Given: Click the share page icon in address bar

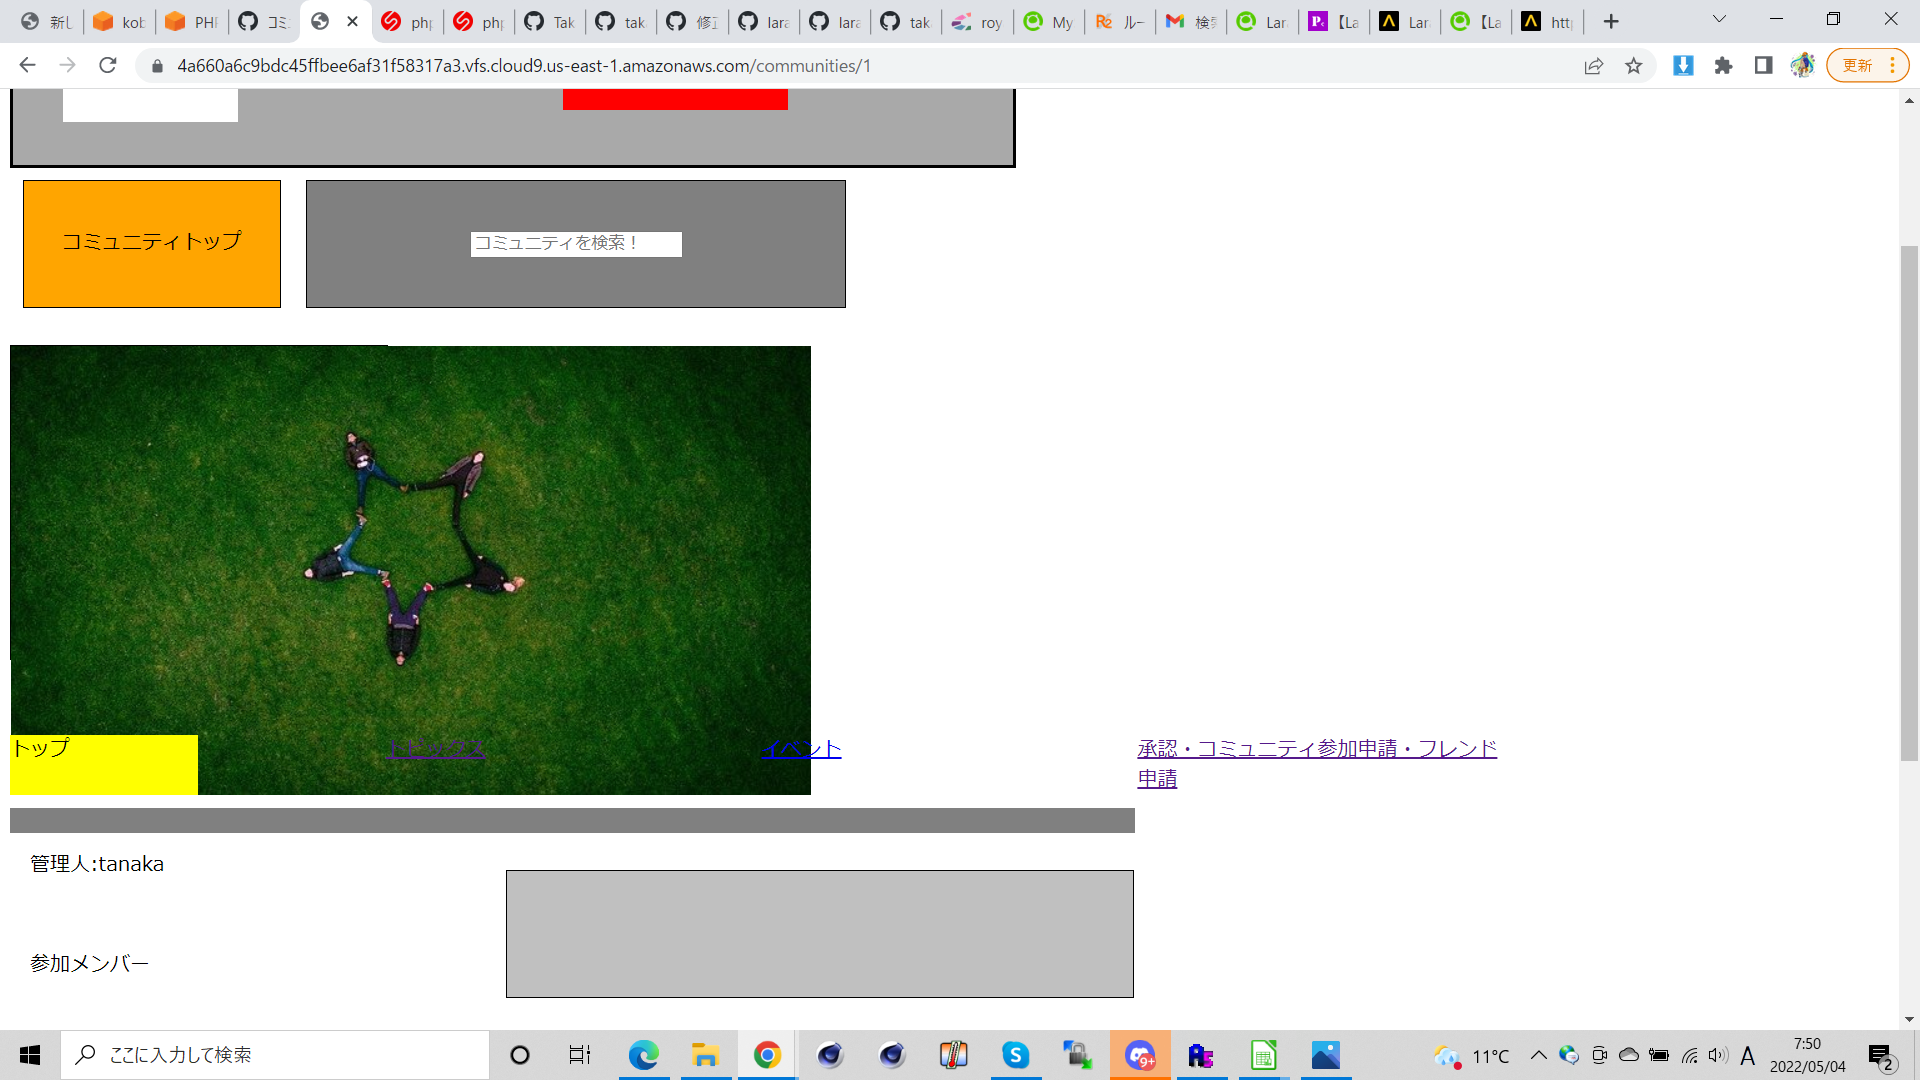Looking at the screenshot, I should (x=1593, y=66).
